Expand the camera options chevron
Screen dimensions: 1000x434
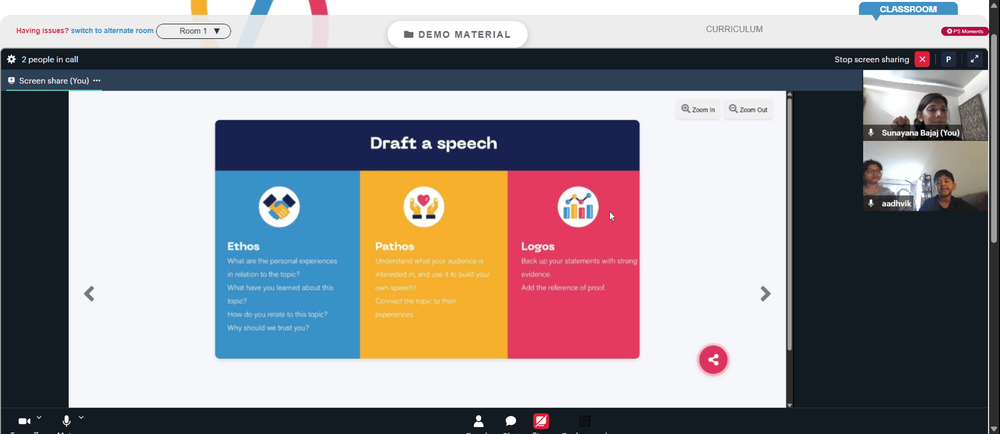39,417
